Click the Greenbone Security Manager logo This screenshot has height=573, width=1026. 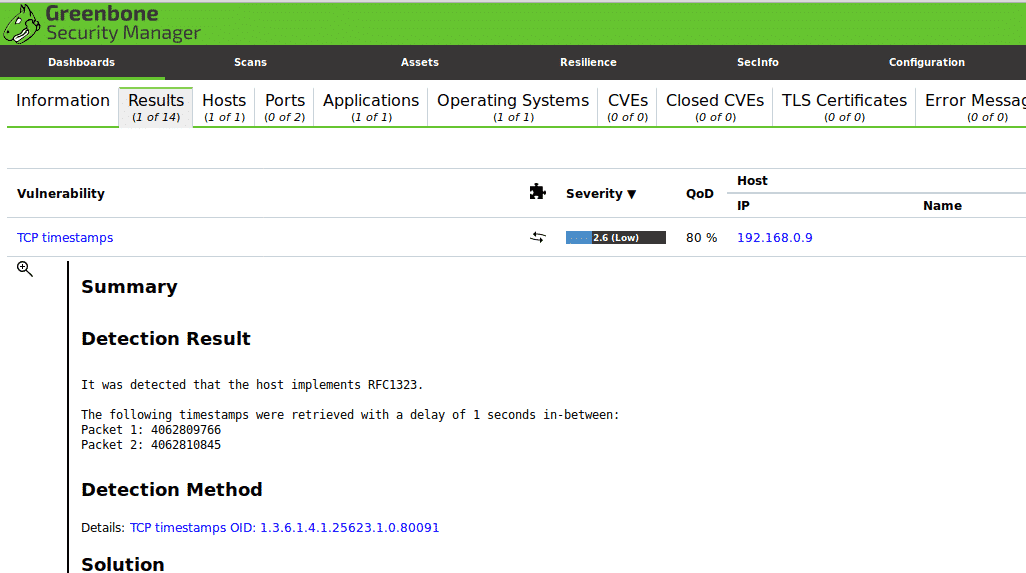(100, 24)
